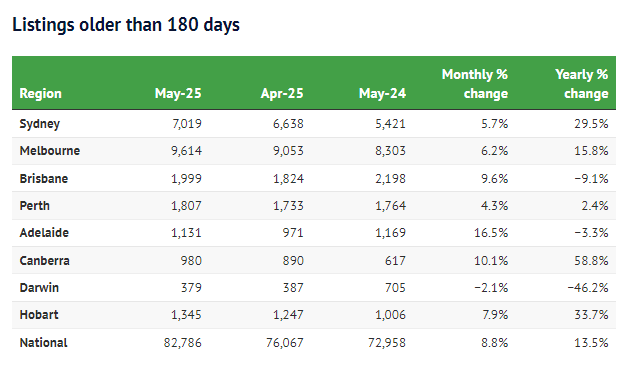Select the Adelaide row label
Image resolution: width=625 pixels, height=366 pixels.
(x=44, y=233)
